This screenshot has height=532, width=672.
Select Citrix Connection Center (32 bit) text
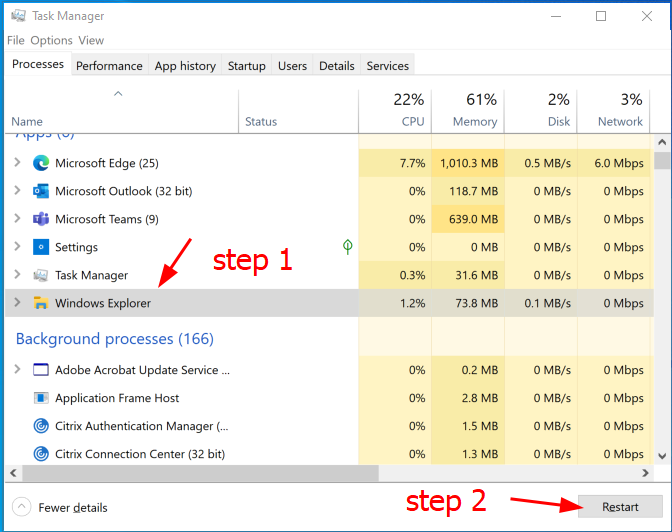click(140, 454)
